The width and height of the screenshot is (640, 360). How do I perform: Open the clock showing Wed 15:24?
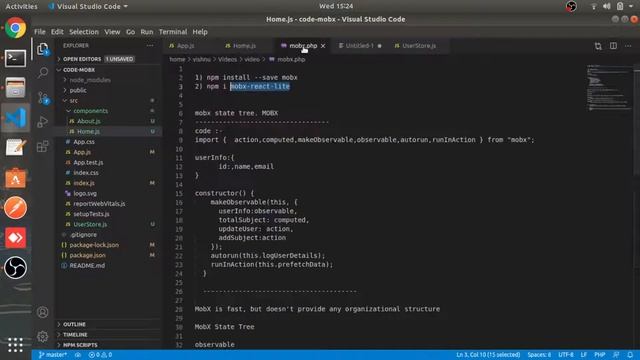click(336, 6)
